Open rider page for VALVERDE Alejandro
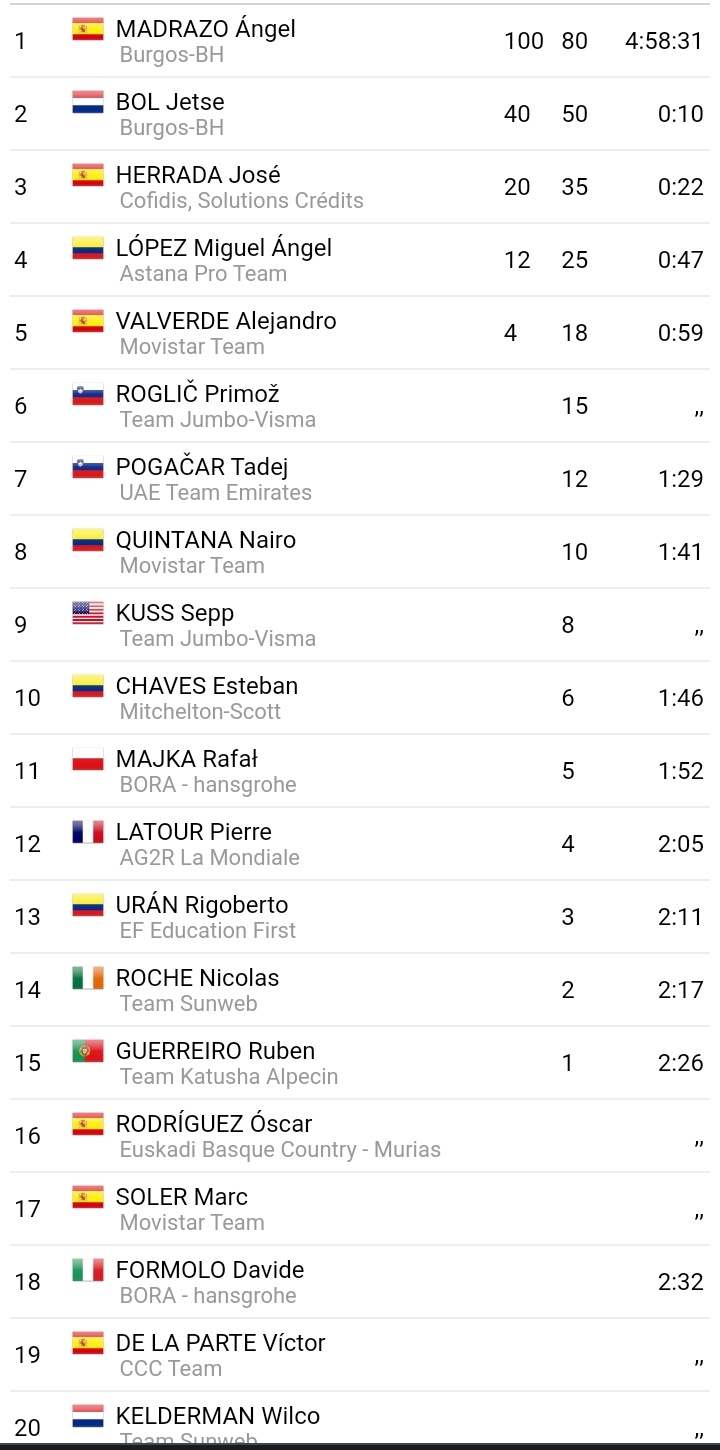Image resolution: width=720 pixels, height=1450 pixels. click(x=226, y=321)
